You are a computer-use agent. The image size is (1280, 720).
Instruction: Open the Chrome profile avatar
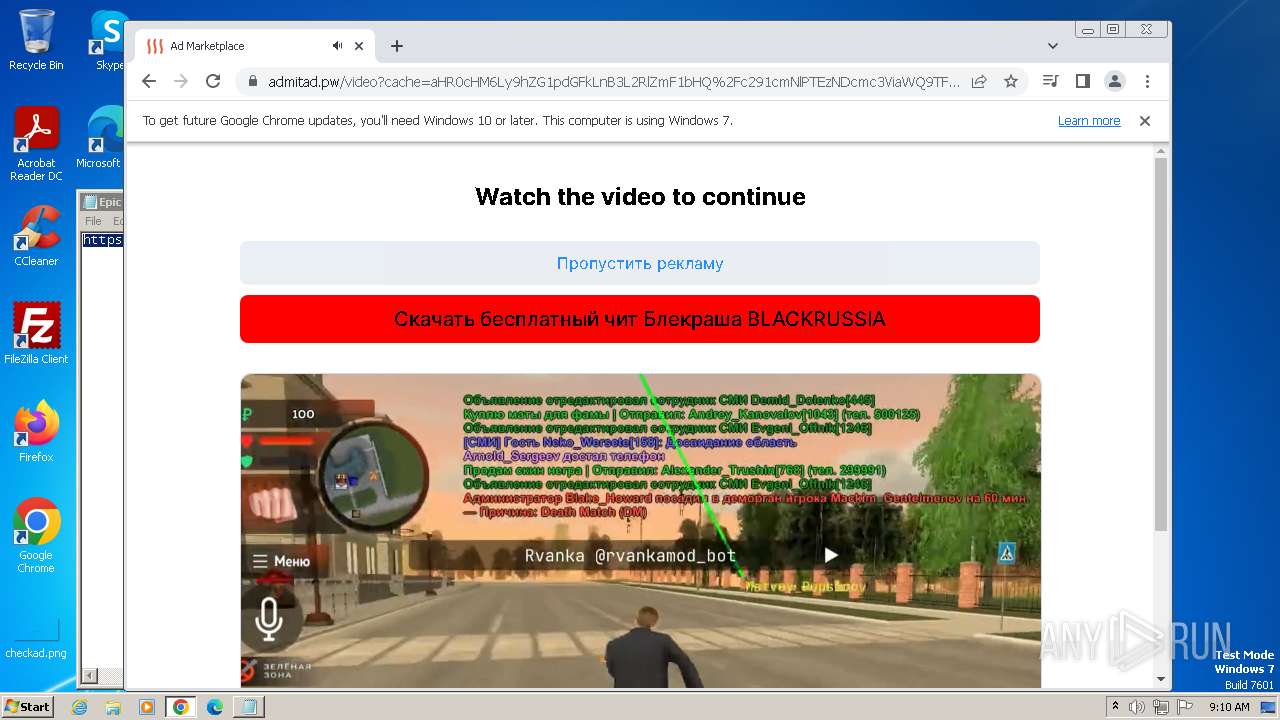click(1114, 81)
